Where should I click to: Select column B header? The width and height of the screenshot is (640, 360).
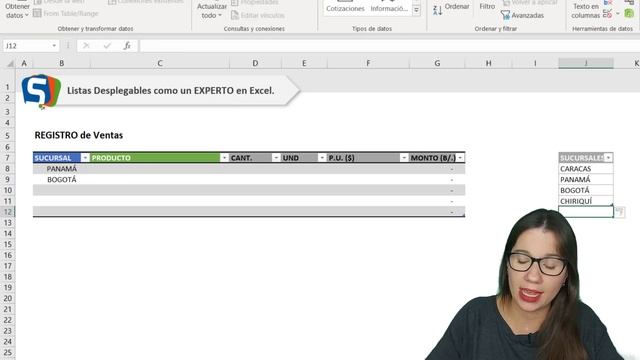[x=62, y=63]
